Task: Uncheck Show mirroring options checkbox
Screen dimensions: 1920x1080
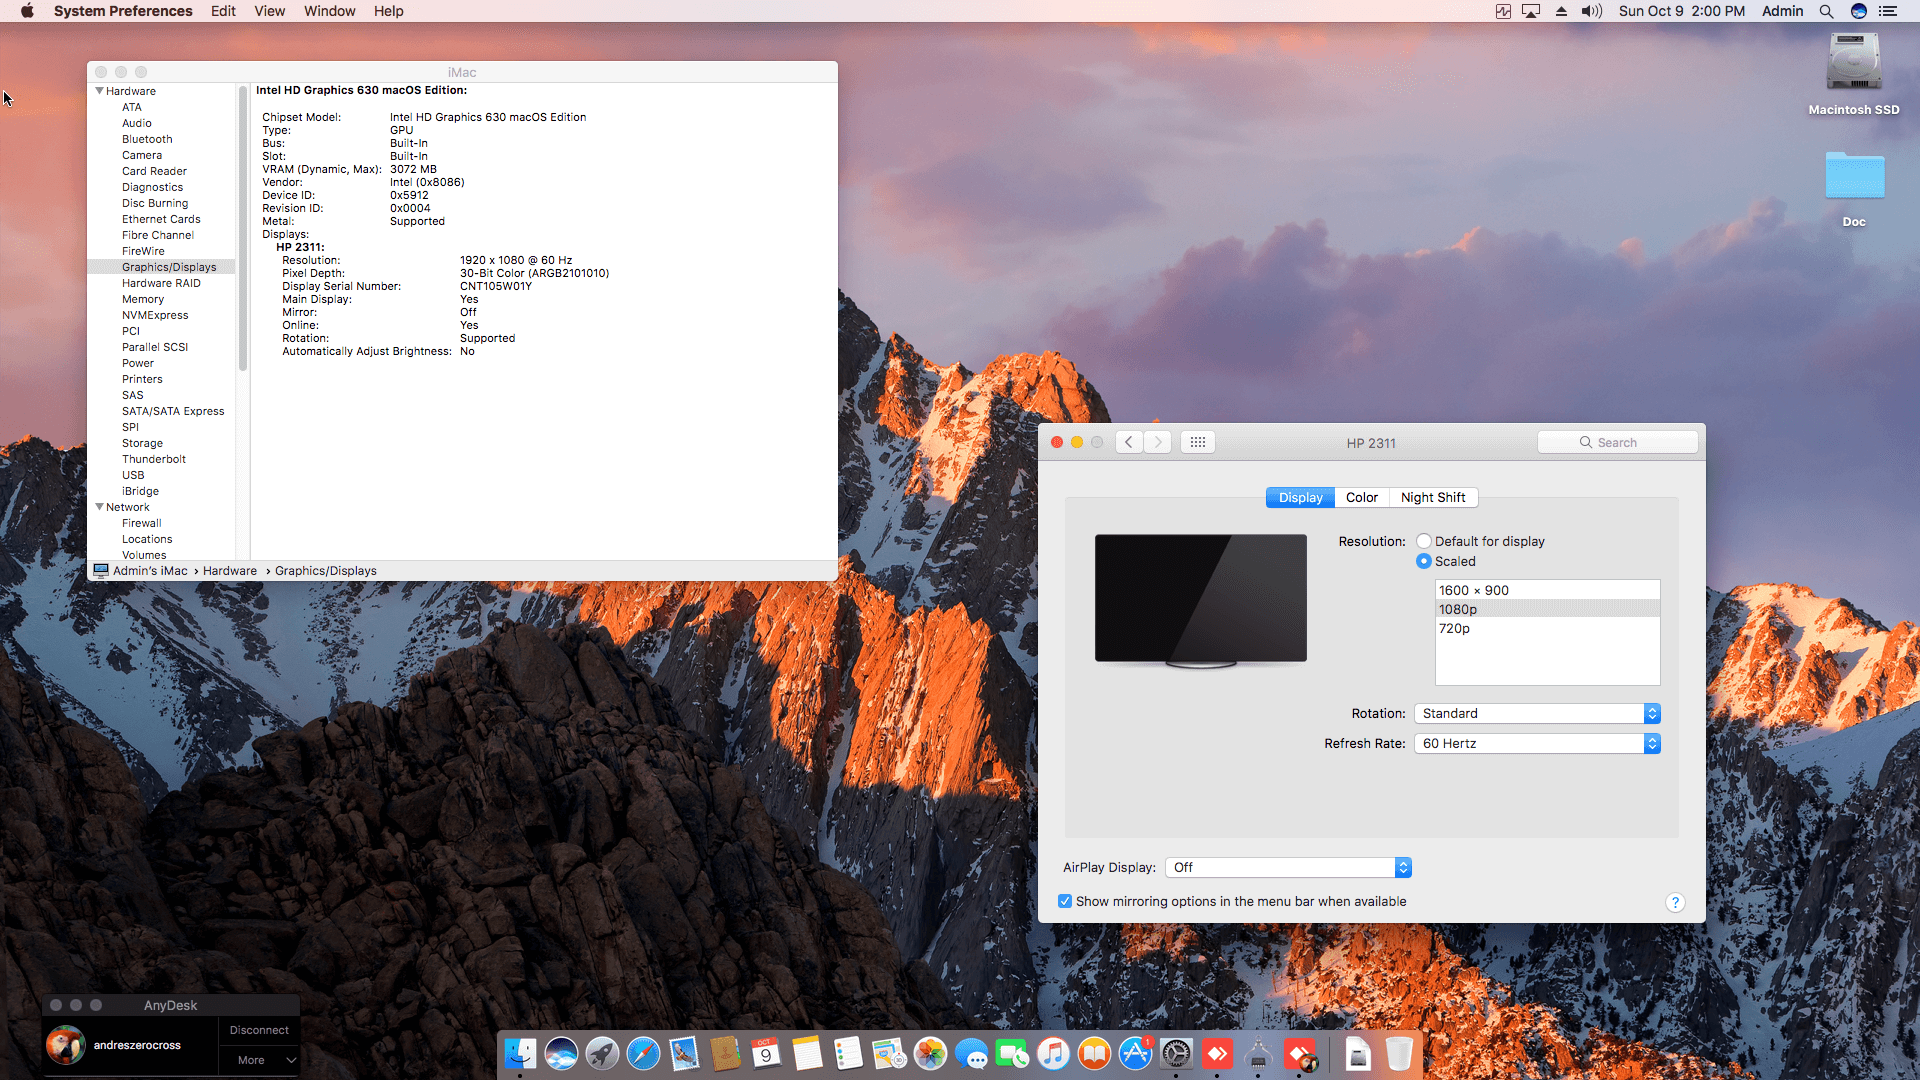Action: click(1065, 901)
